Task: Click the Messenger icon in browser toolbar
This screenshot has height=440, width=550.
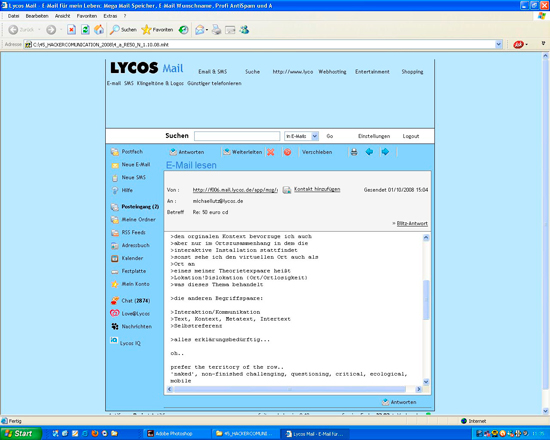Action: (244, 30)
